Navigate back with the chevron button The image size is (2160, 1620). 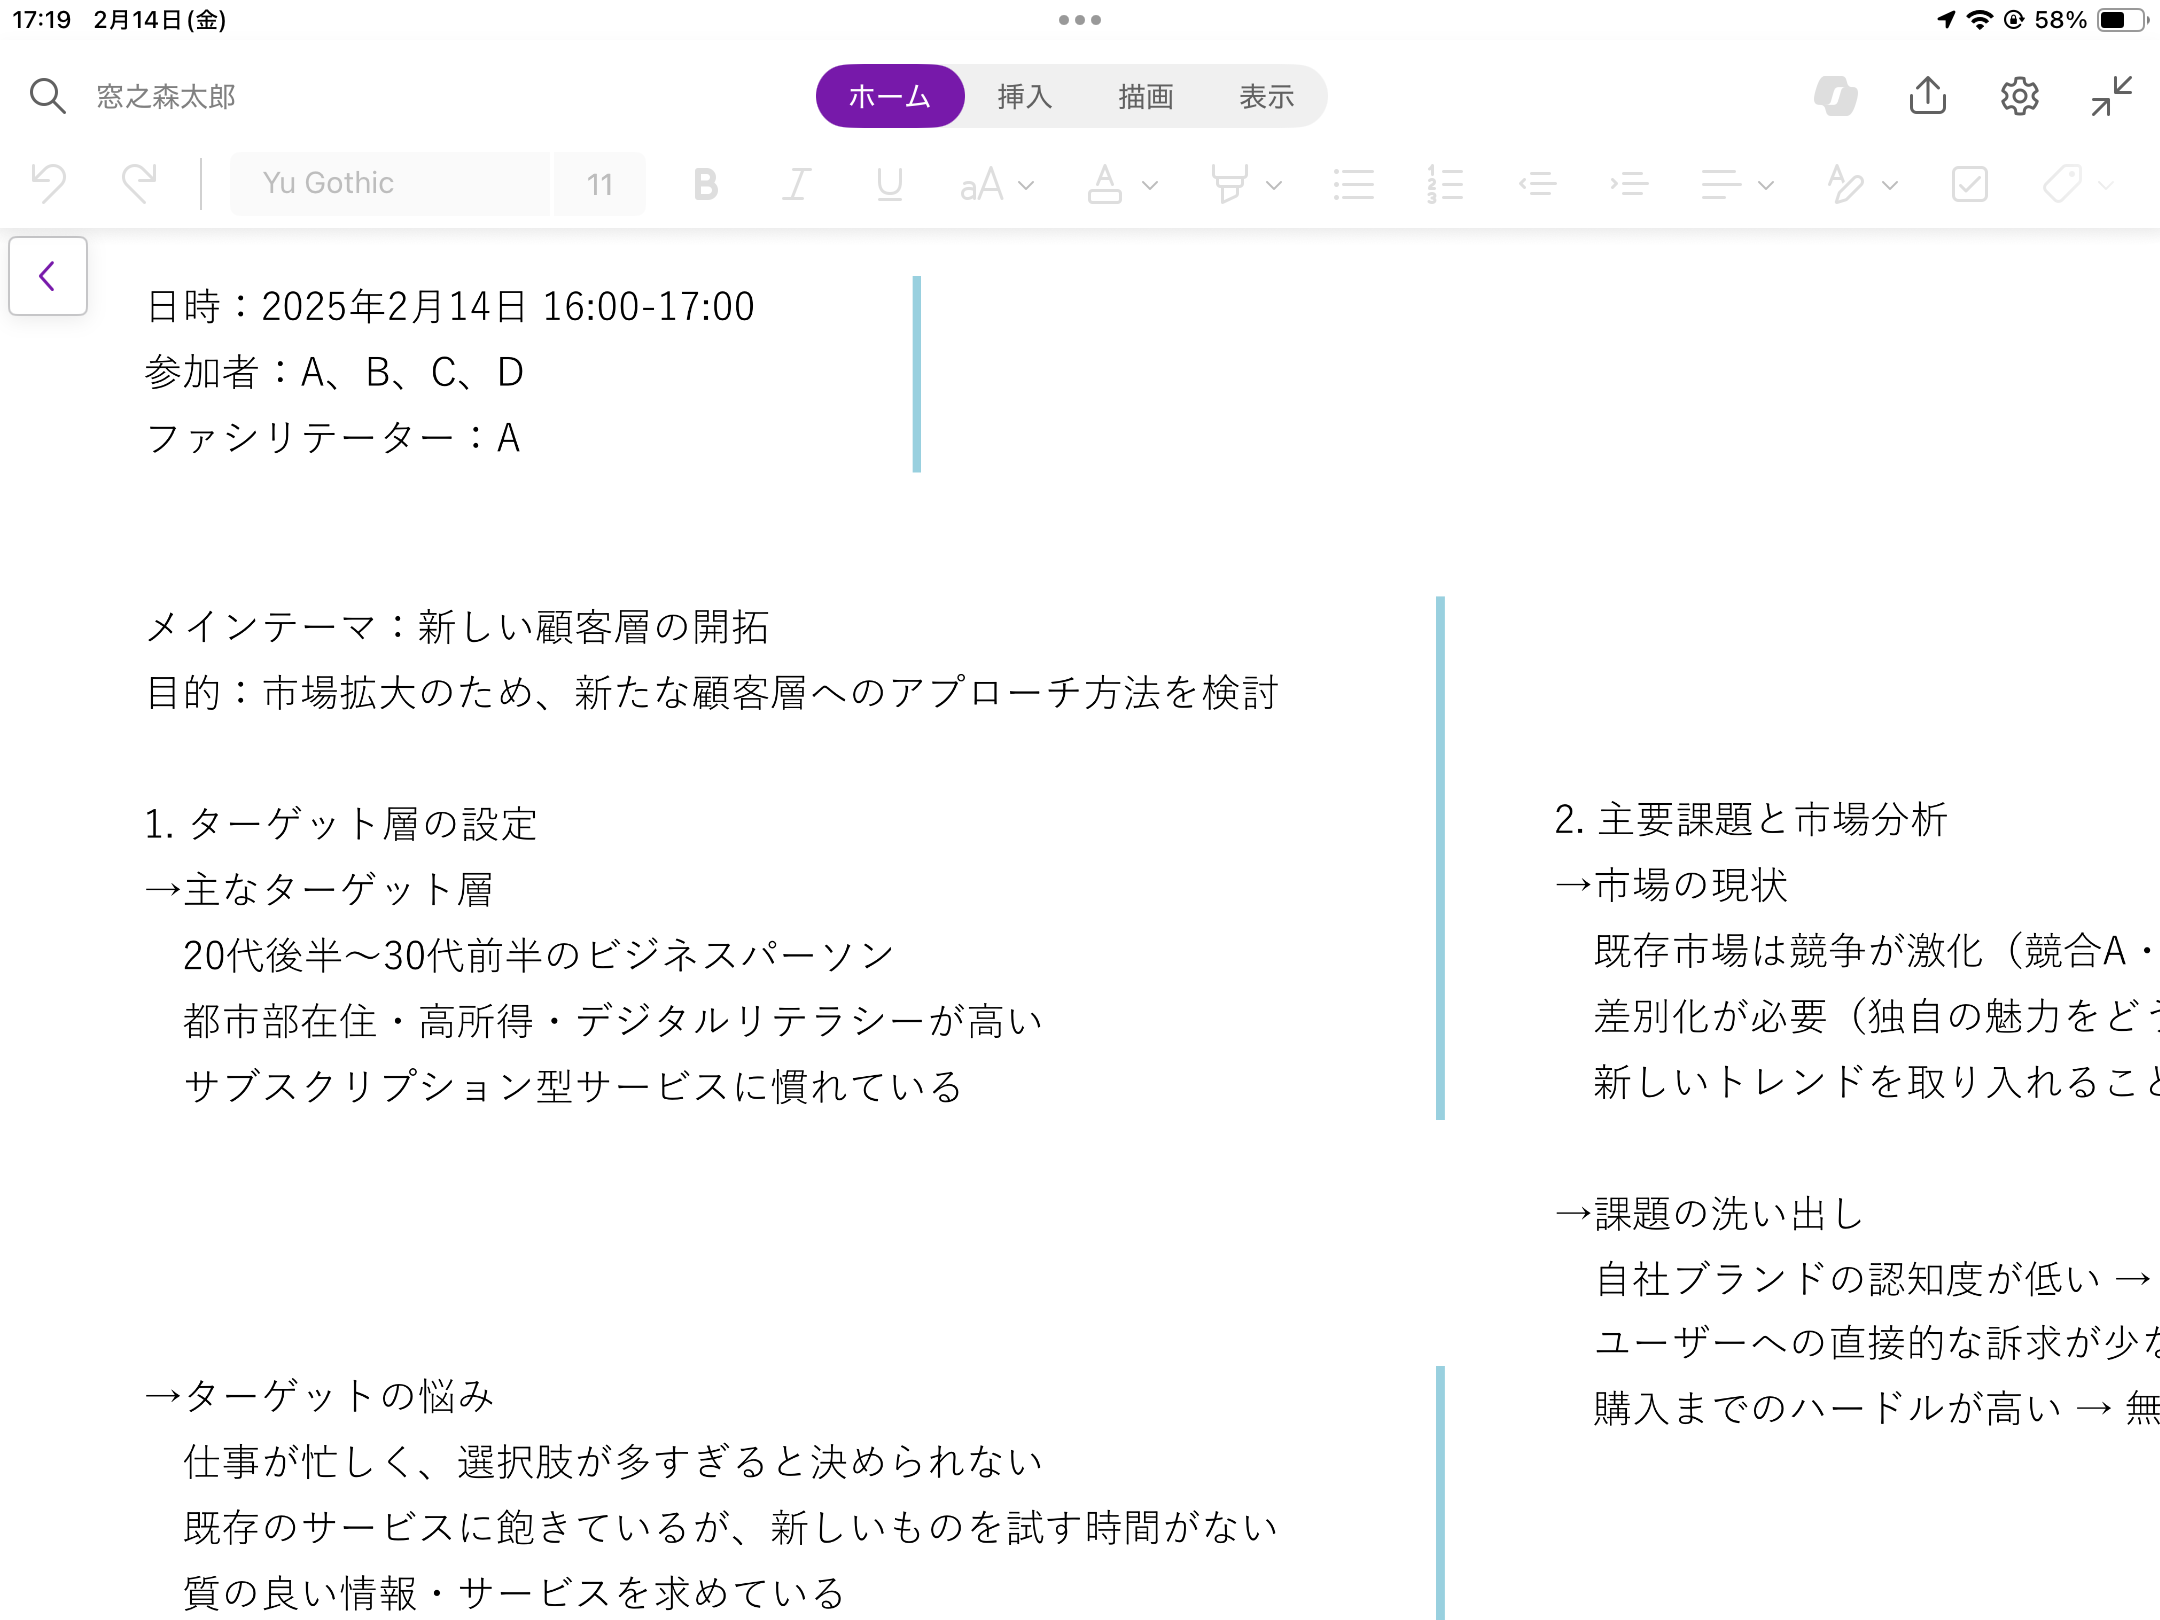(47, 276)
